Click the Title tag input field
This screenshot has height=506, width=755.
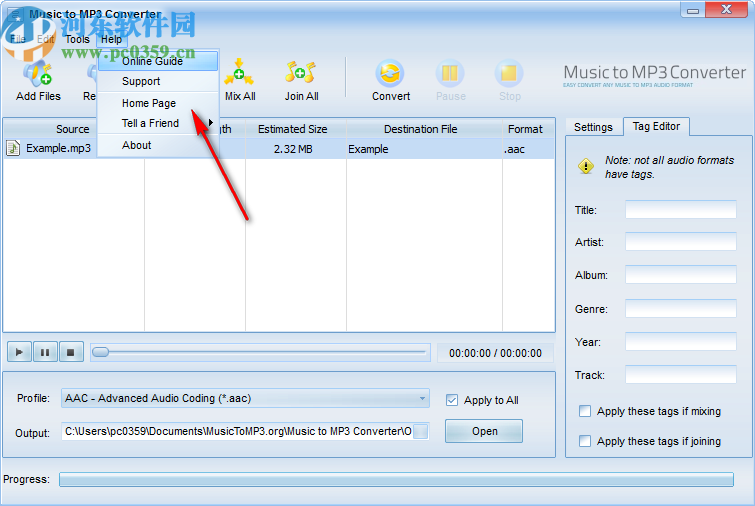click(680, 210)
